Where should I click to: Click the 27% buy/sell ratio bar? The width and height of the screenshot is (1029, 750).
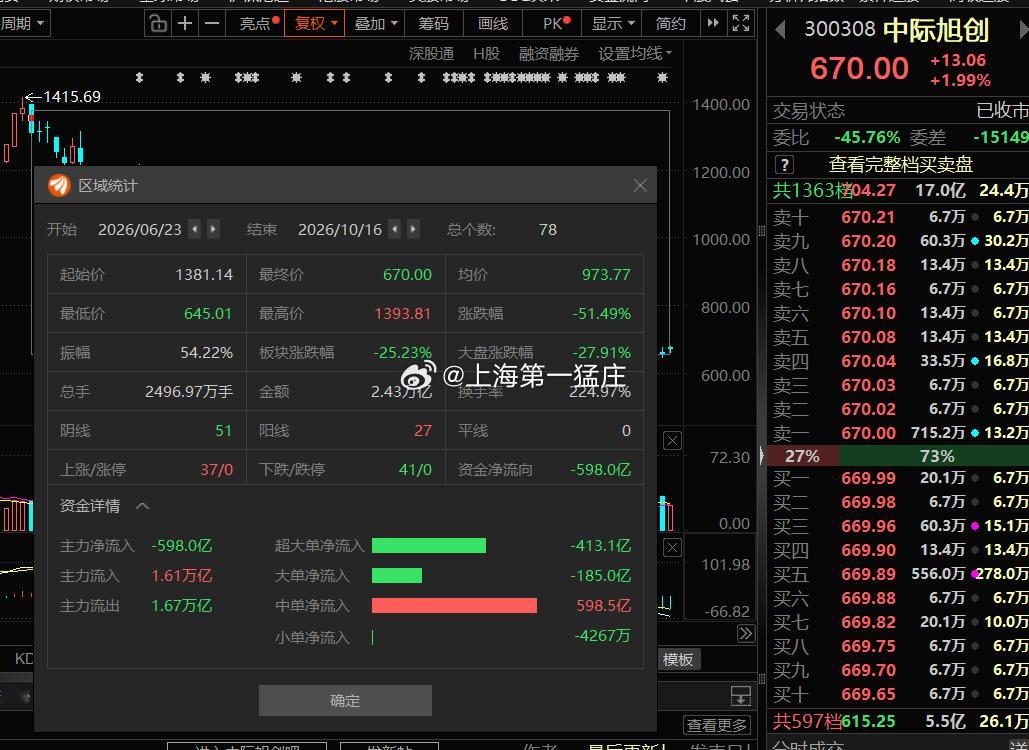[803, 456]
